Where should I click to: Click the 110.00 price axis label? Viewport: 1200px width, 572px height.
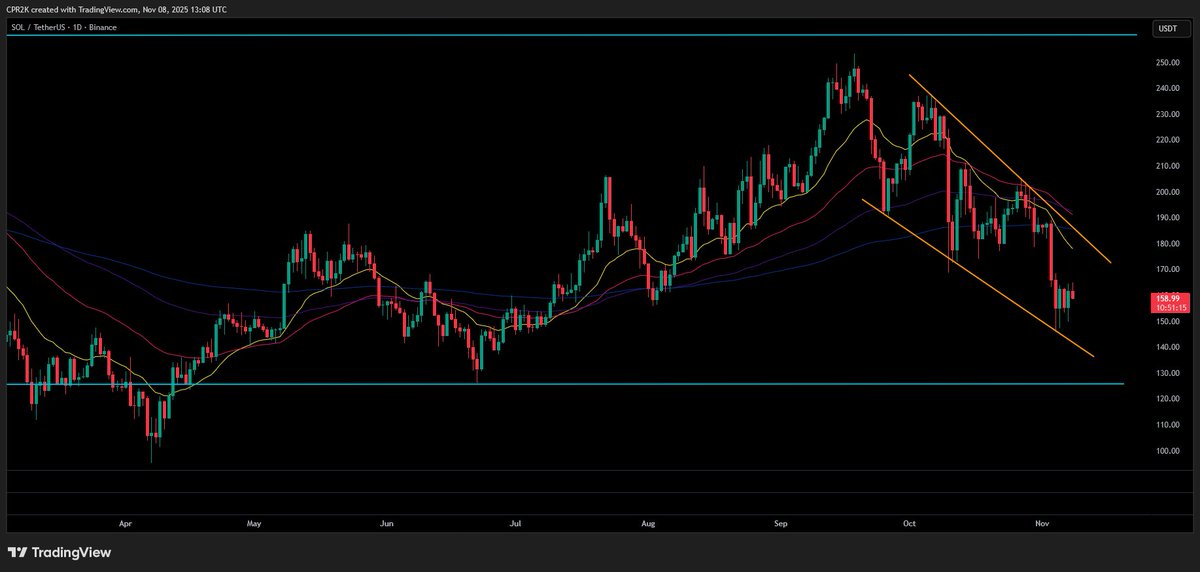click(x=1168, y=425)
